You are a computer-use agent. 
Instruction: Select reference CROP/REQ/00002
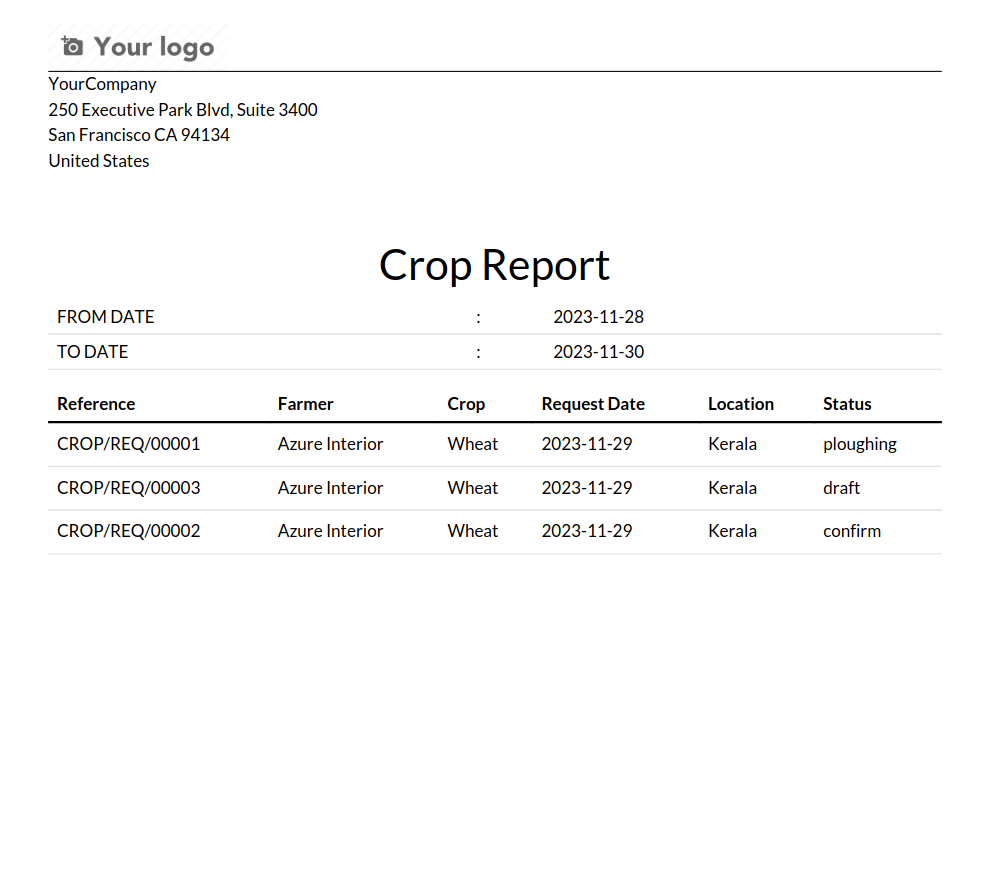[x=129, y=531]
